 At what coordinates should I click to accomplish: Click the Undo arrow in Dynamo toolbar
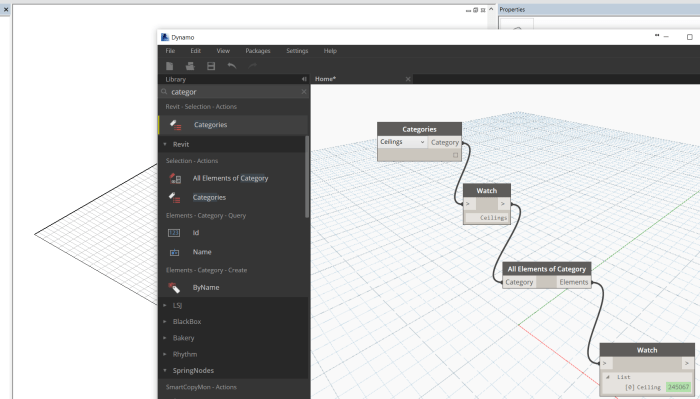click(232, 66)
